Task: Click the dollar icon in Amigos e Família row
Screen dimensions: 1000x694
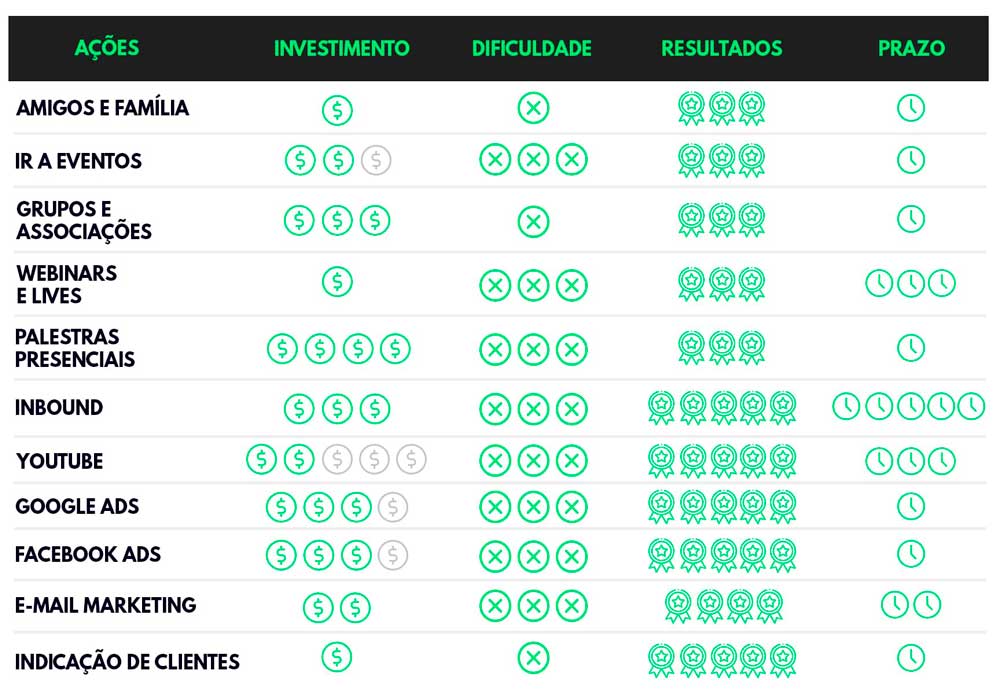Action: (337, 110)
